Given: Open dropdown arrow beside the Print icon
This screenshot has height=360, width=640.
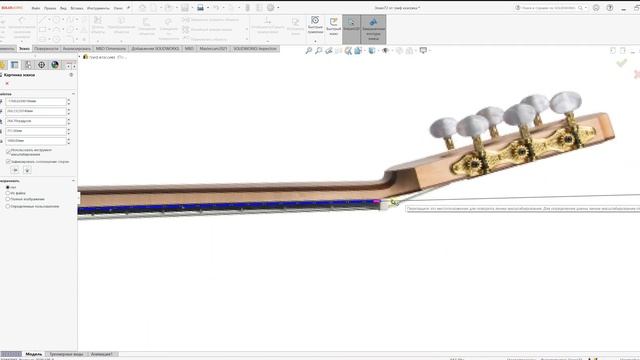Looking at the screenshot, I should coord(207,8).
